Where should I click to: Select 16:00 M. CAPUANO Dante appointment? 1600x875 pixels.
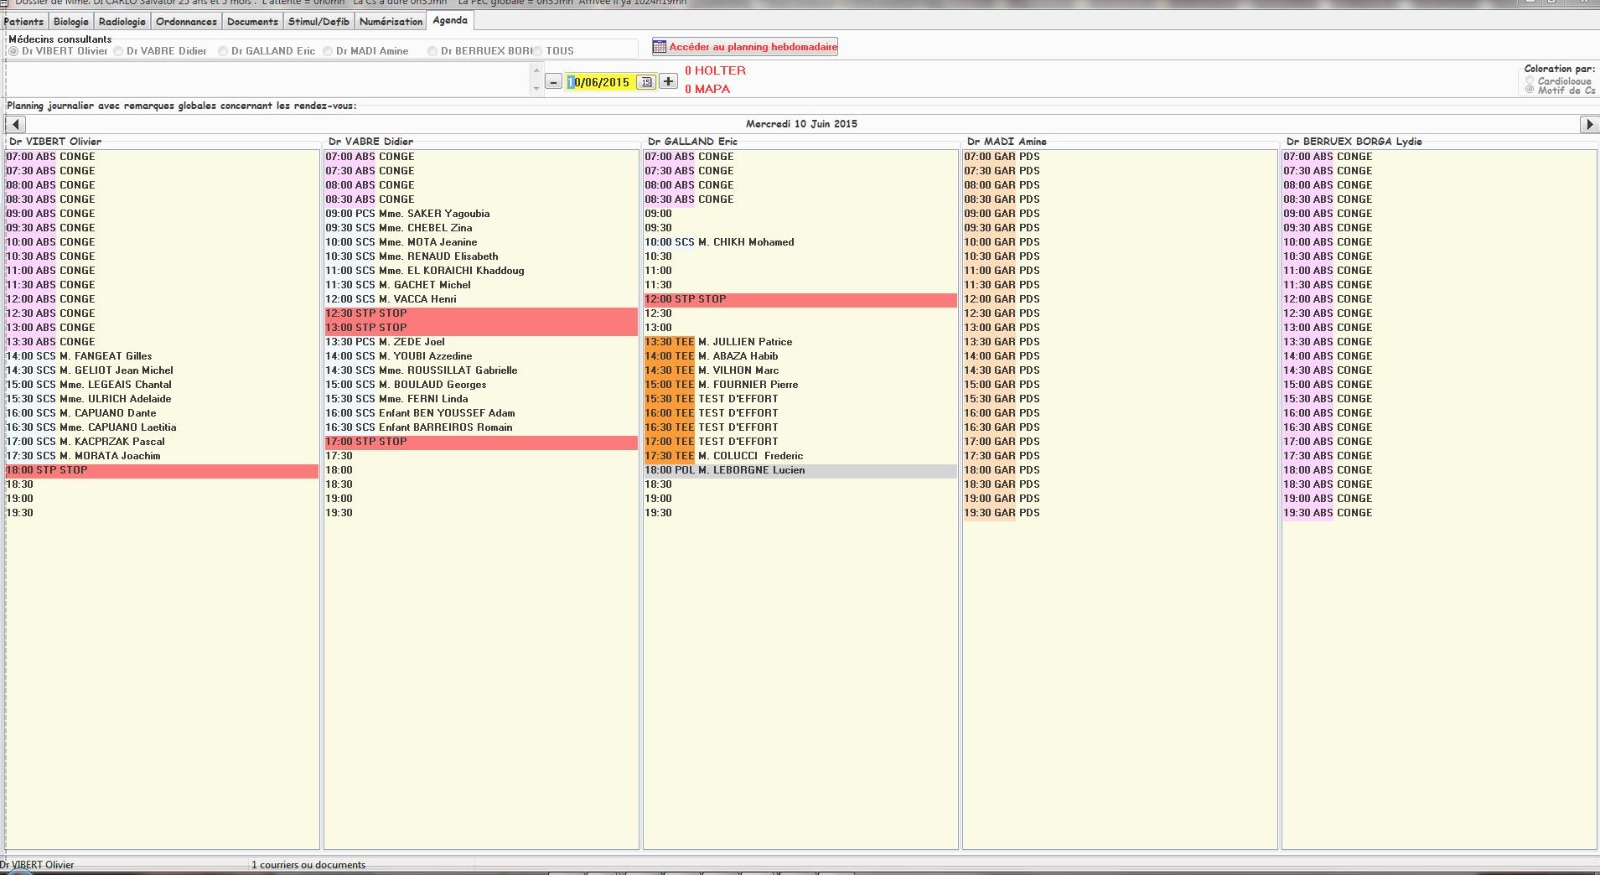[162, 413]
